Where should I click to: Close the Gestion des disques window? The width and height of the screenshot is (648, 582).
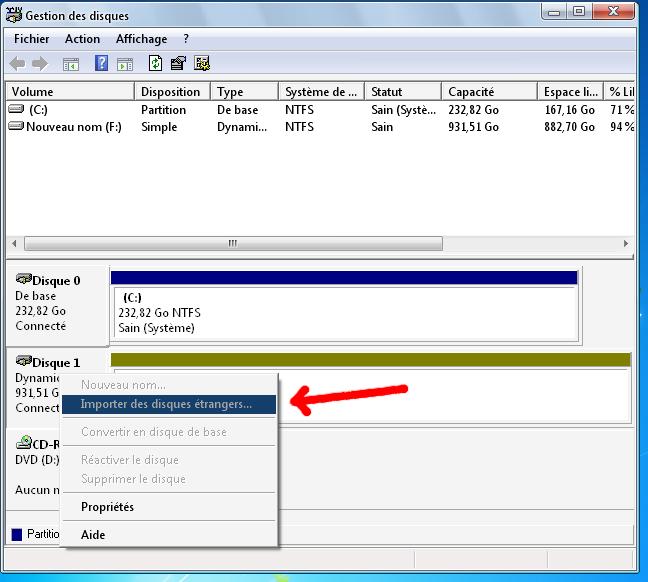(x=613, y=12)
